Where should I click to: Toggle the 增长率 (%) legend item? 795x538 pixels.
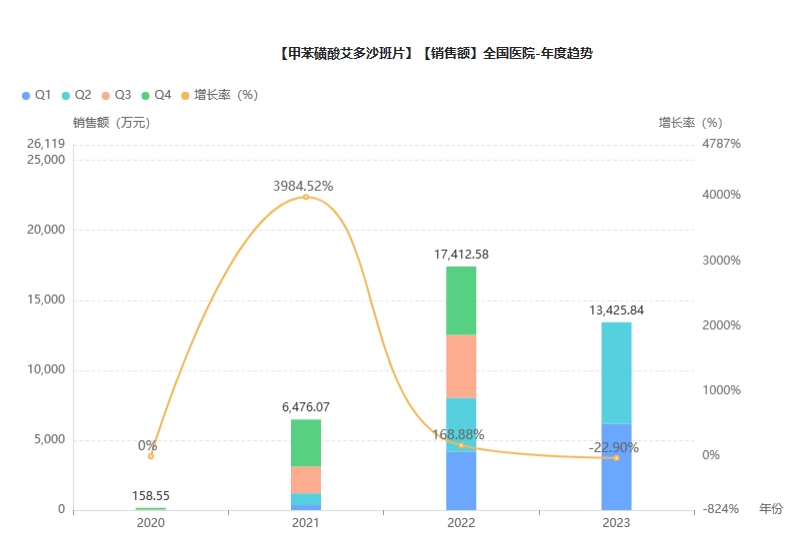click(225, 95)
